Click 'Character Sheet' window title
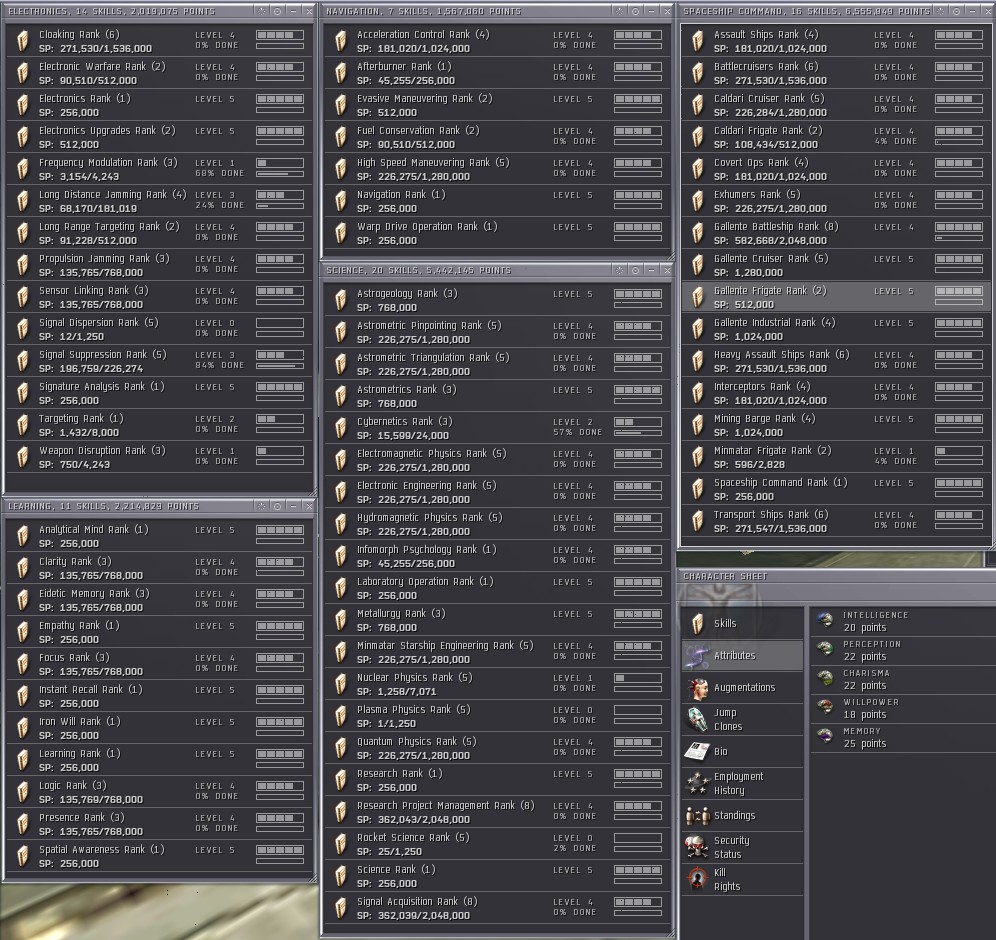Viewport: 996px width, 940px height. point(725,577)
